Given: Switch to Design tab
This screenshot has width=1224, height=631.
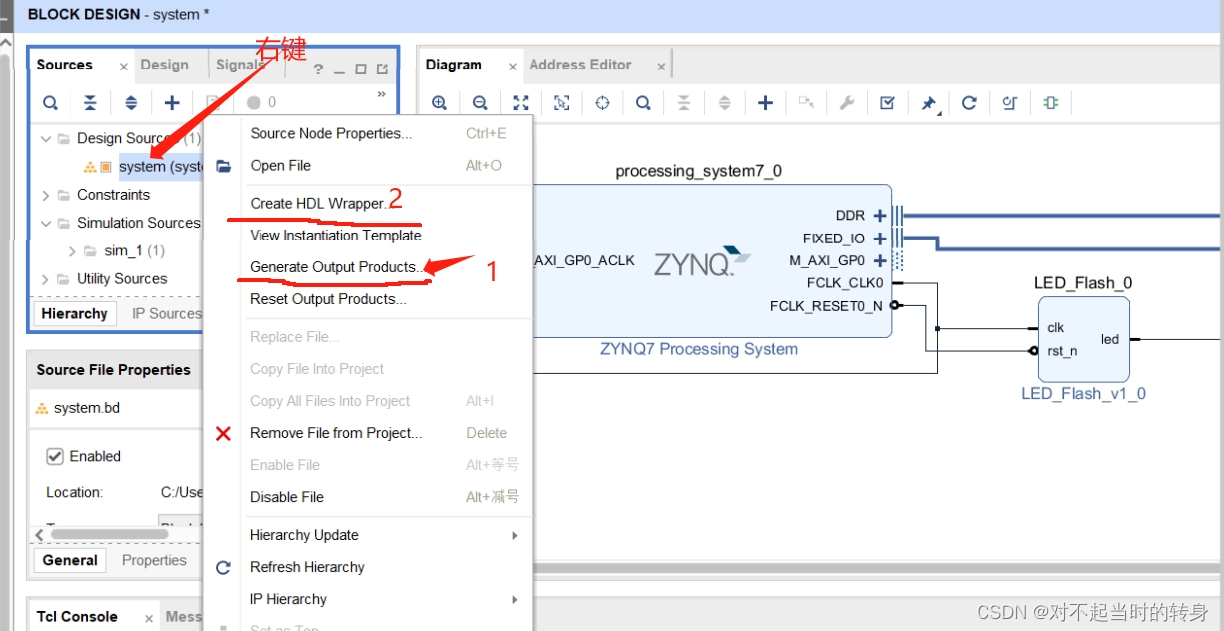Looking at the screenshot, I should (165, 65).
